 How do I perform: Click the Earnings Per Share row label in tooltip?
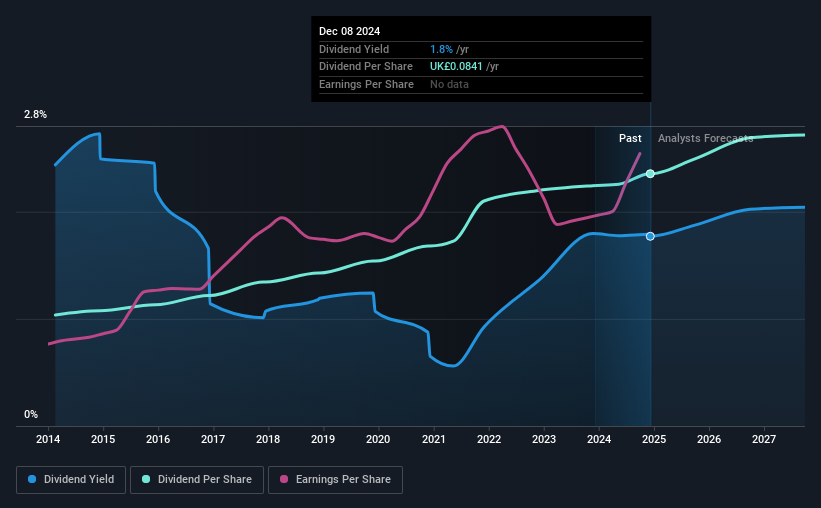(x=366, y=84)
